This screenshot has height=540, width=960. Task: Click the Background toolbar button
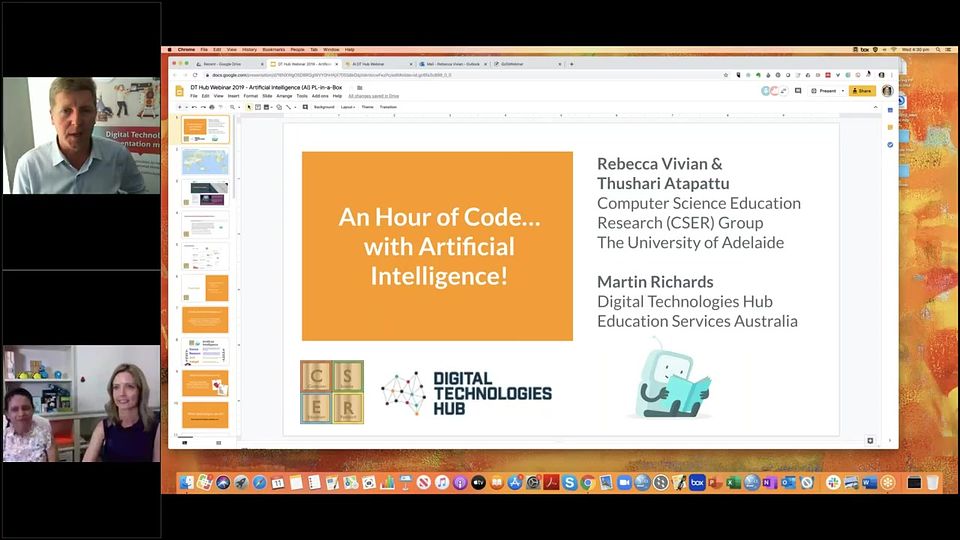[324, 107]
